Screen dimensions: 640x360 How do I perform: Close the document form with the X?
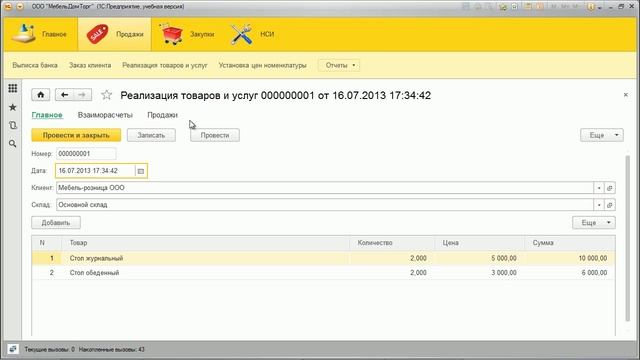(x=626, y=95)
